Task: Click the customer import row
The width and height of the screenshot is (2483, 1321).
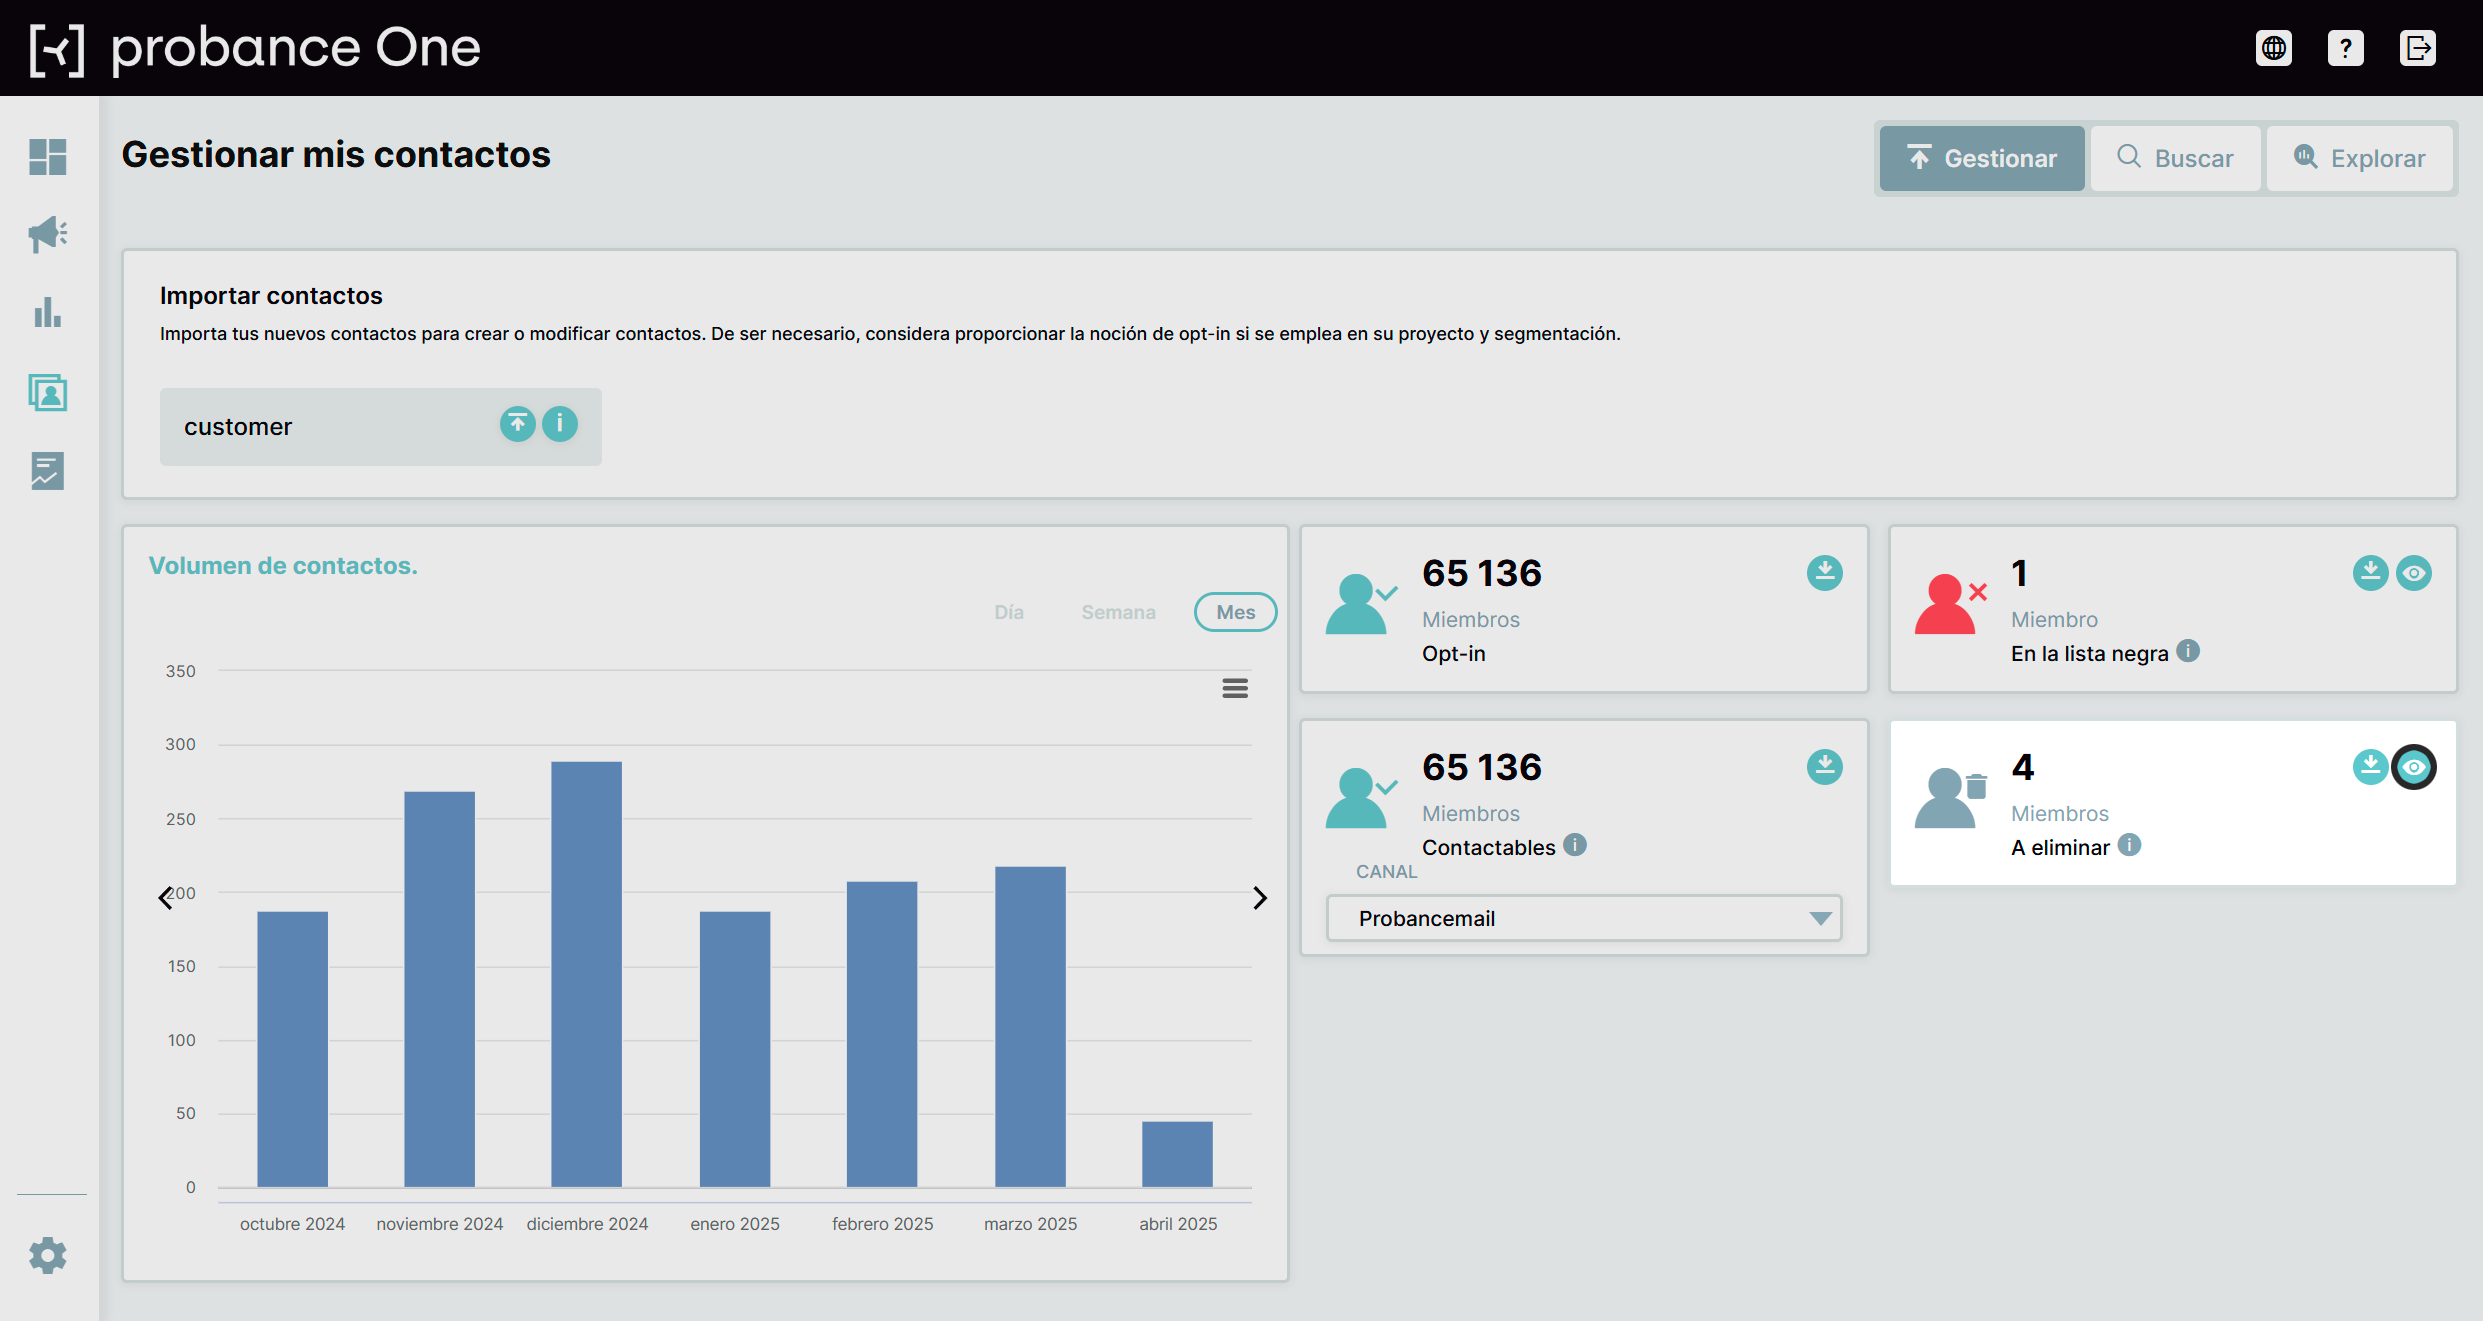Action: pyautogui.click(x=381, y=426)
